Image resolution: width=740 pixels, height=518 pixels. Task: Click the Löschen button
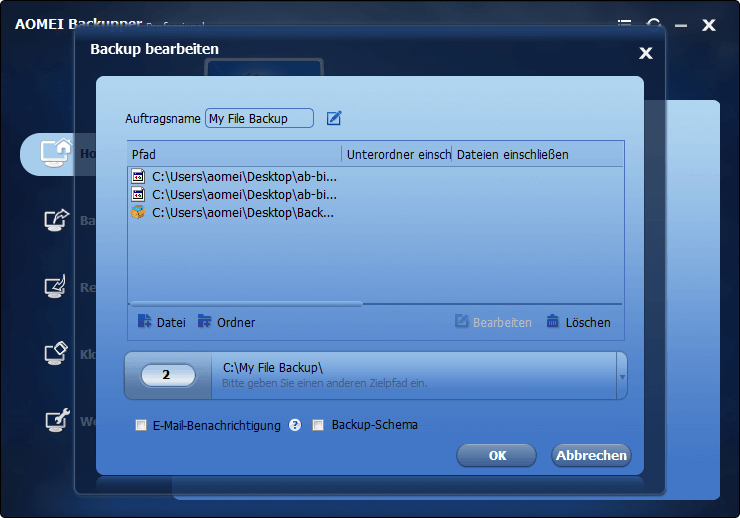(x=579, y=322)
